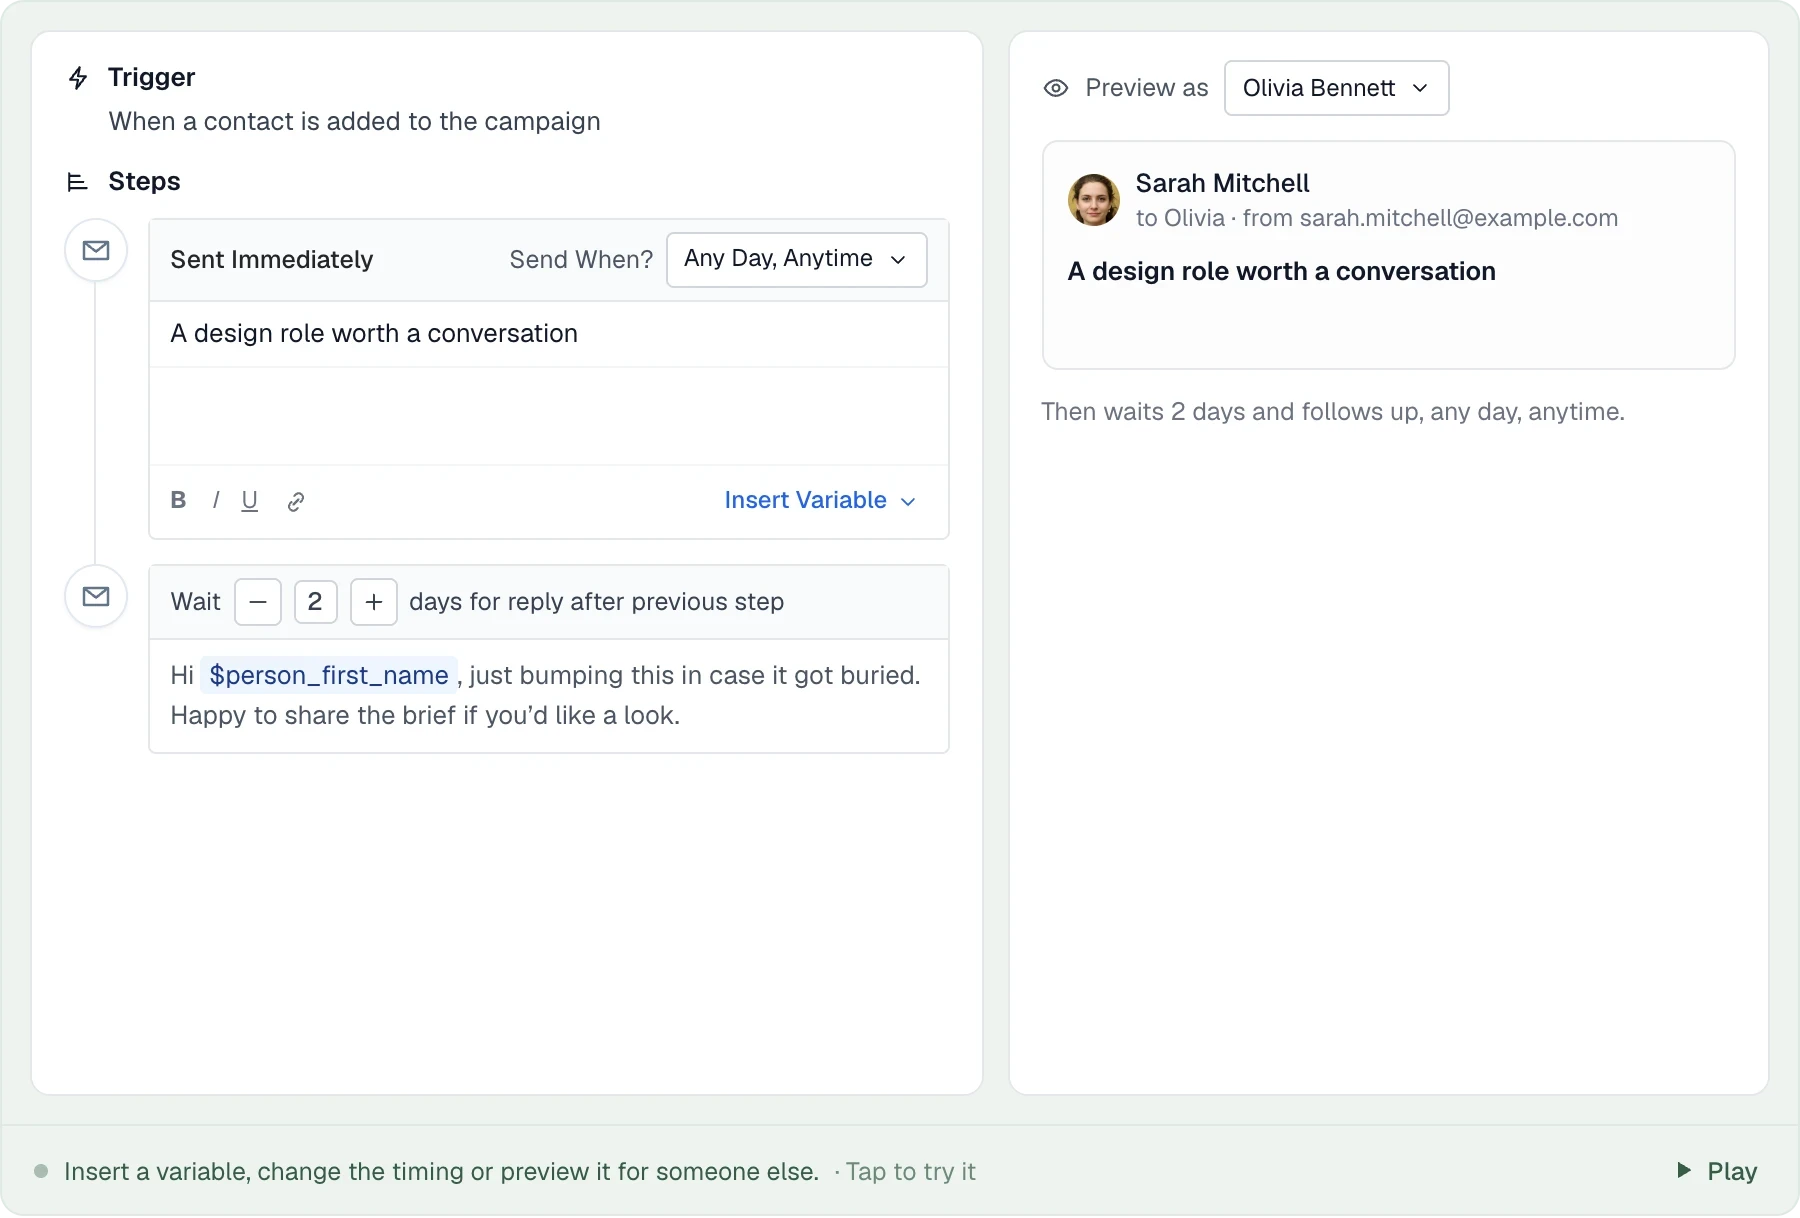The height and width of the screenshot is (1218, 1800).
Task: Open the Olivia Bennett preview dropdown
Action: tap(1337, 88)
